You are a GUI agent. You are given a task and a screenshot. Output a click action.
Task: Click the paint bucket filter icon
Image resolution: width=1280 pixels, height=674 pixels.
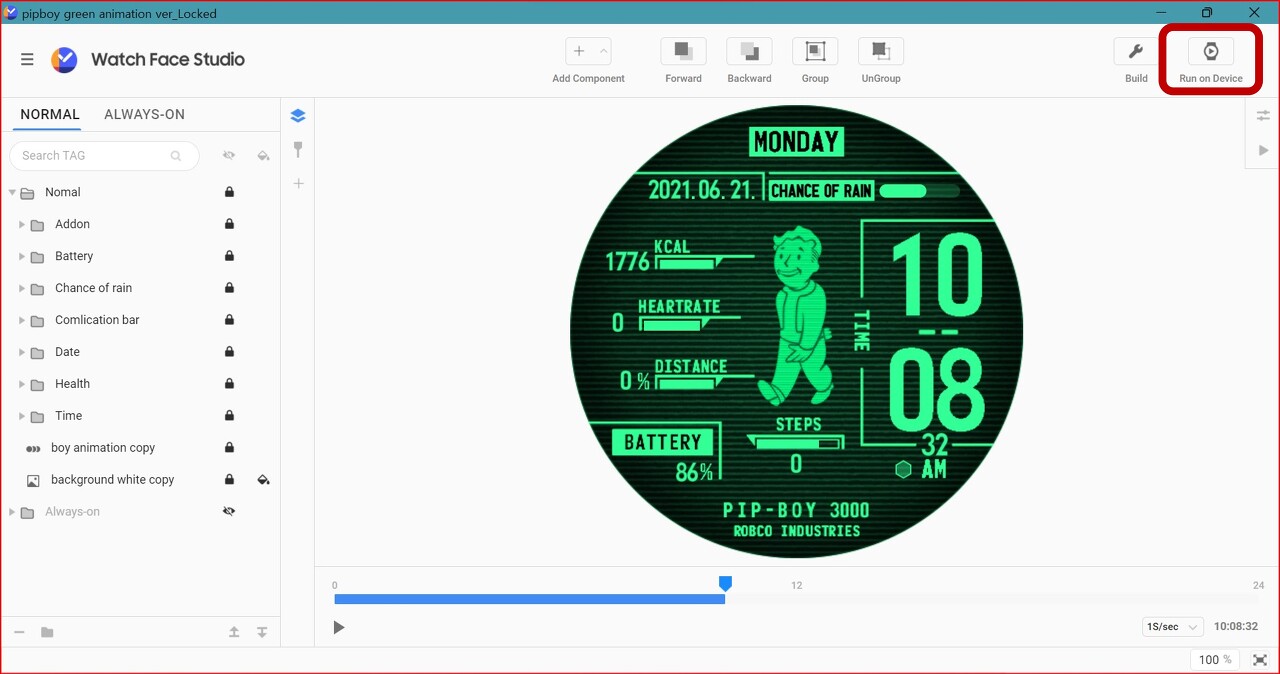[263, 156]
